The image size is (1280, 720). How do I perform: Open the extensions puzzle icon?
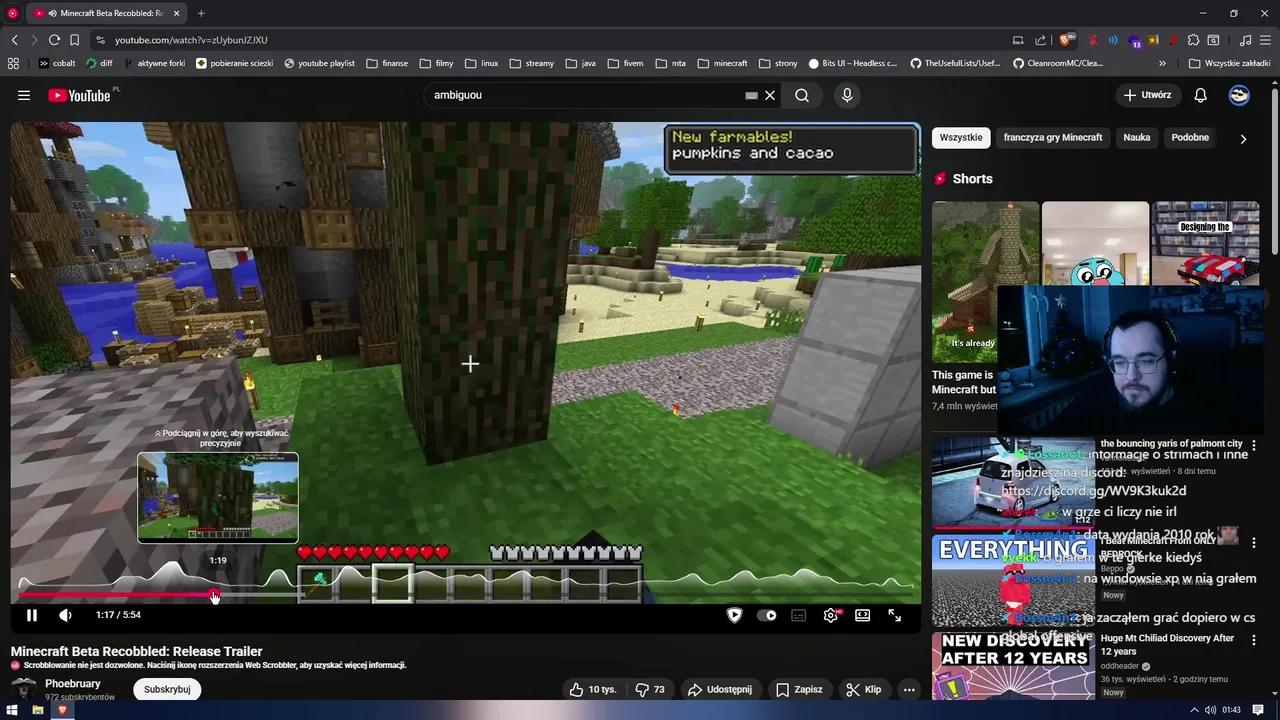pos(1193,40)
